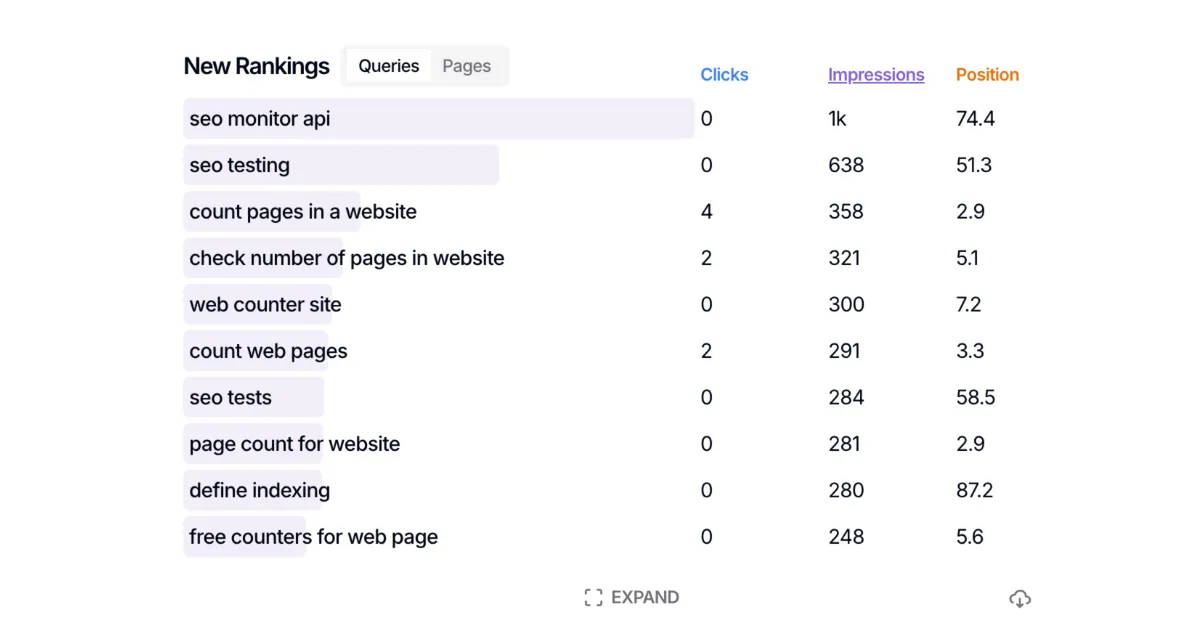
Task: Open 'free counters for web page' query
Action: (313, 537)
